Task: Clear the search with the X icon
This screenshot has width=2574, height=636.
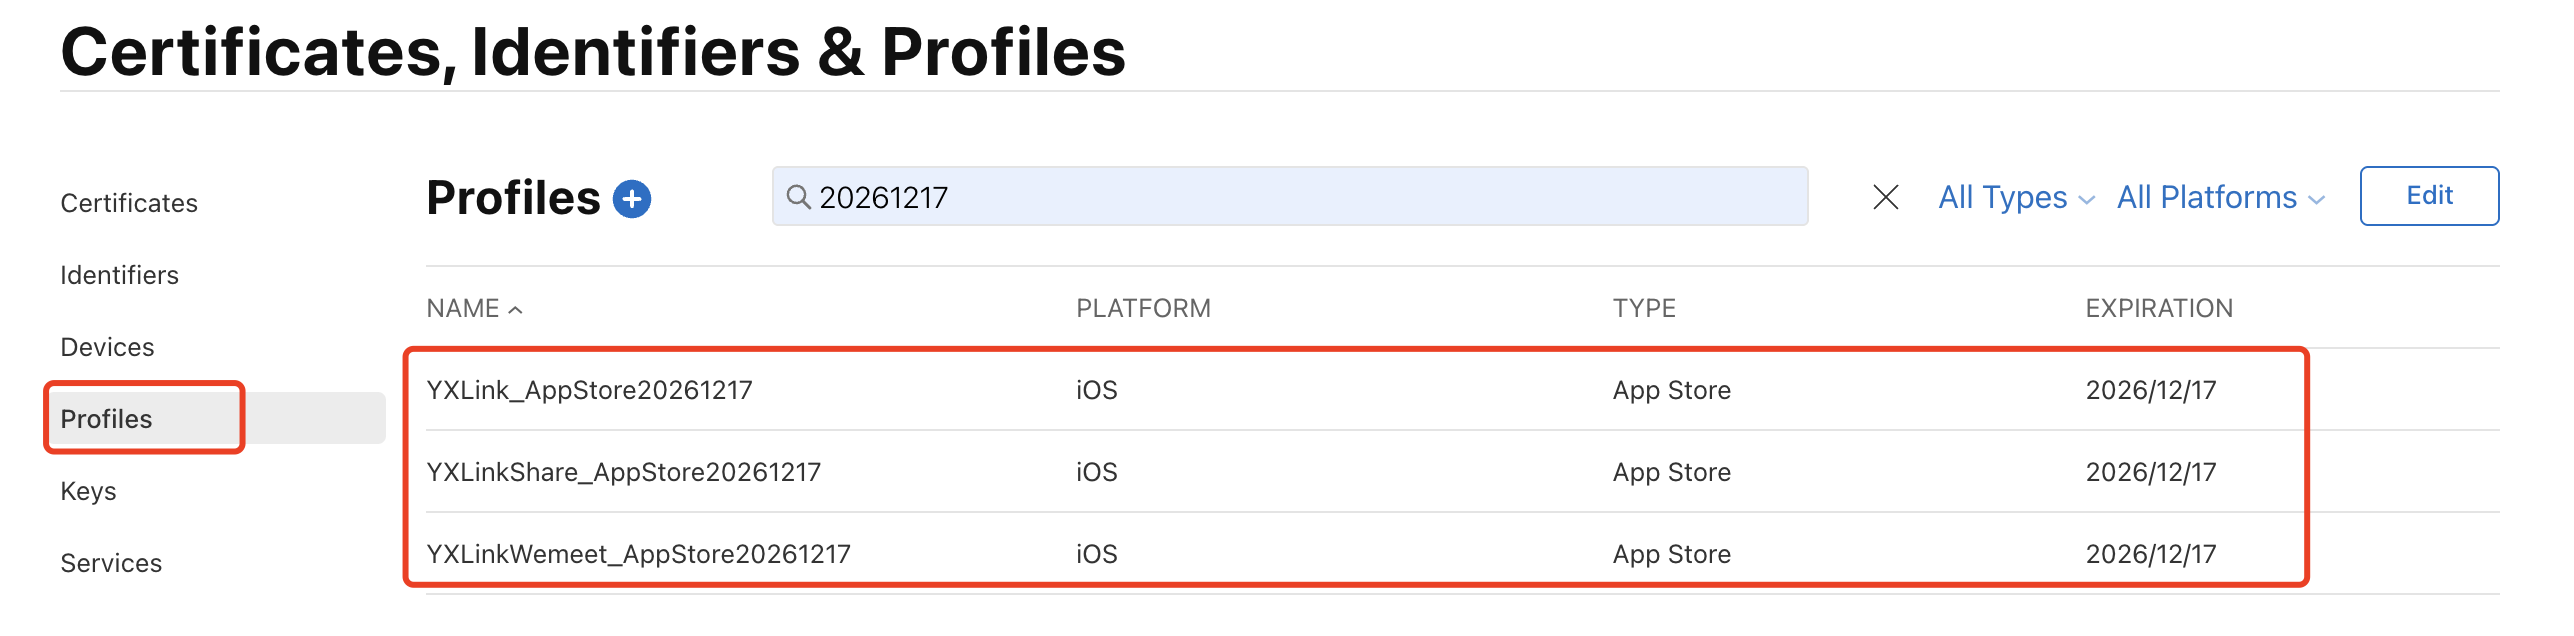Action: coord(1885,197)
